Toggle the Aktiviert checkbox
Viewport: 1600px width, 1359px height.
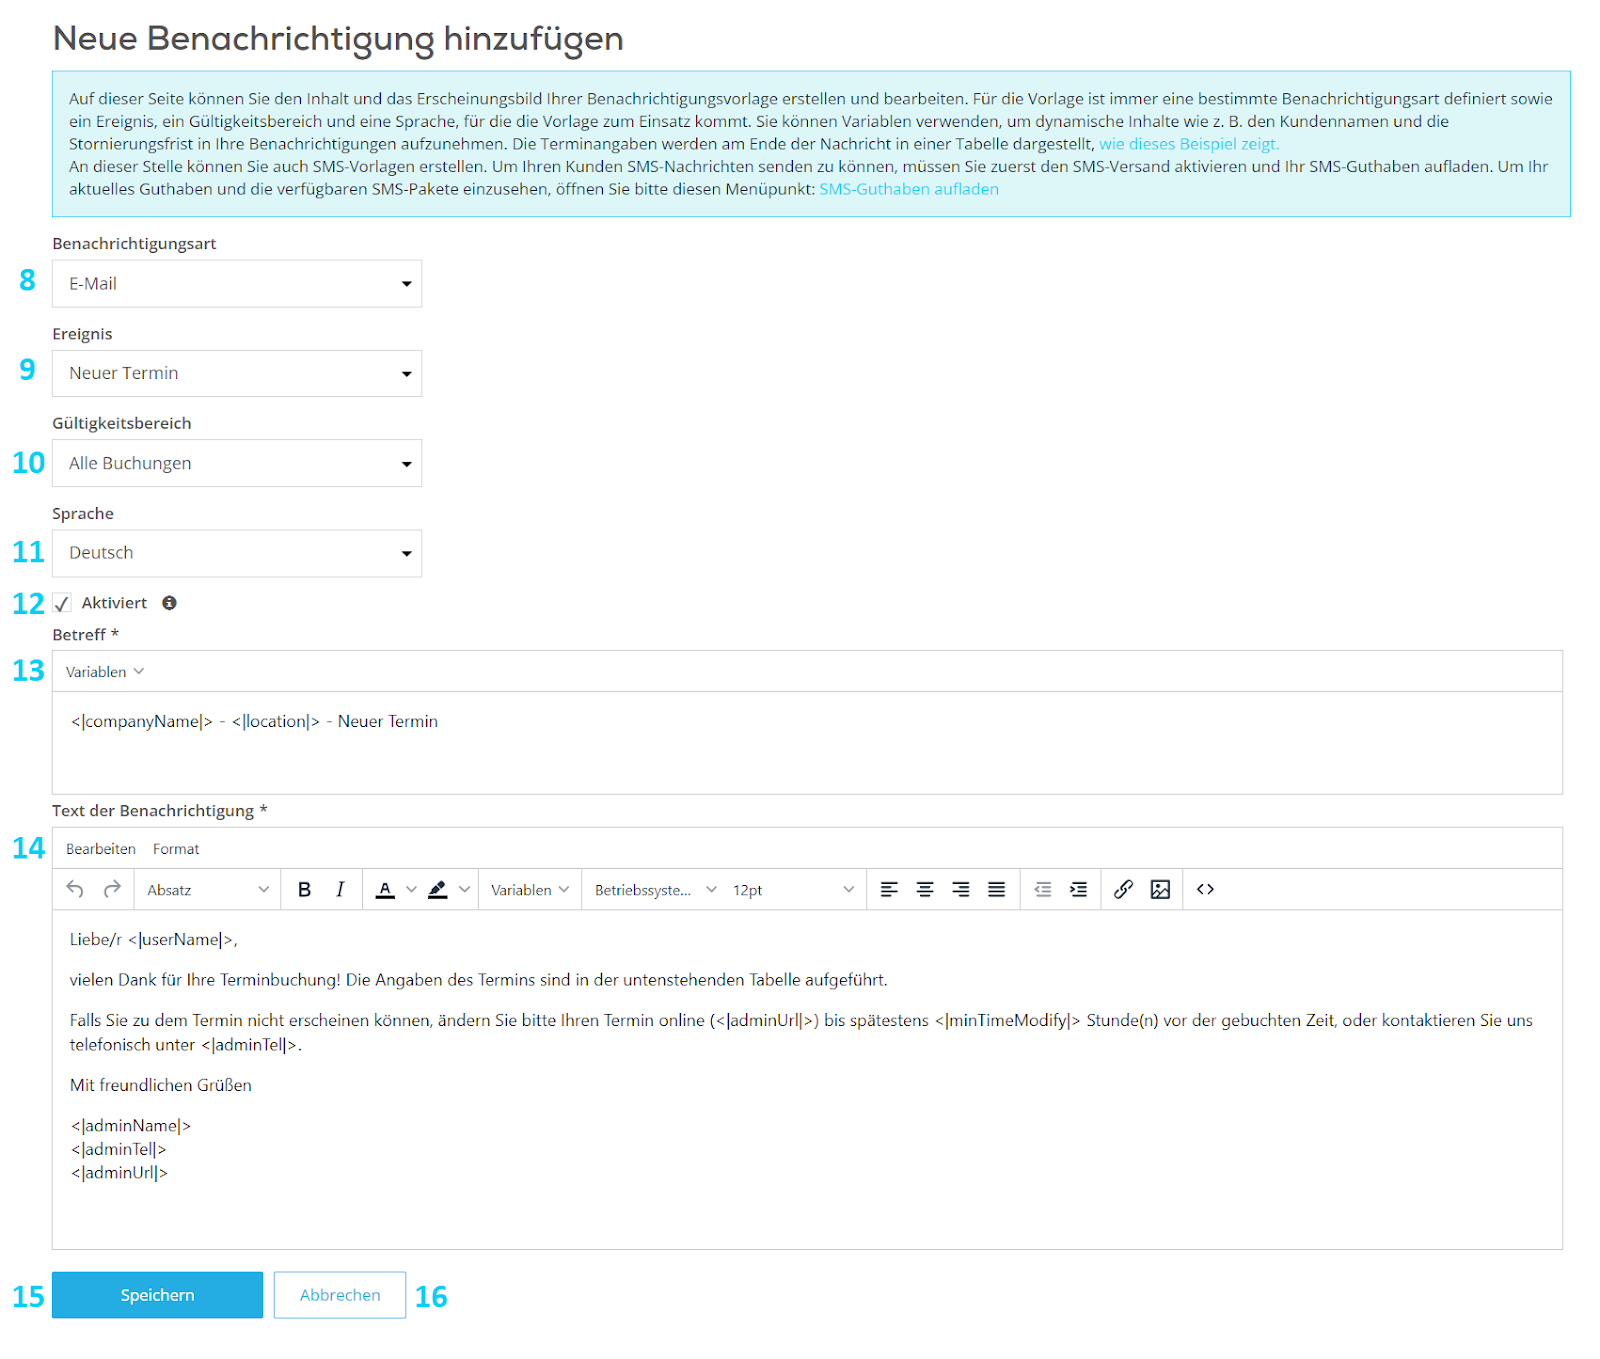pyautogui.click(x=62, y=603)
